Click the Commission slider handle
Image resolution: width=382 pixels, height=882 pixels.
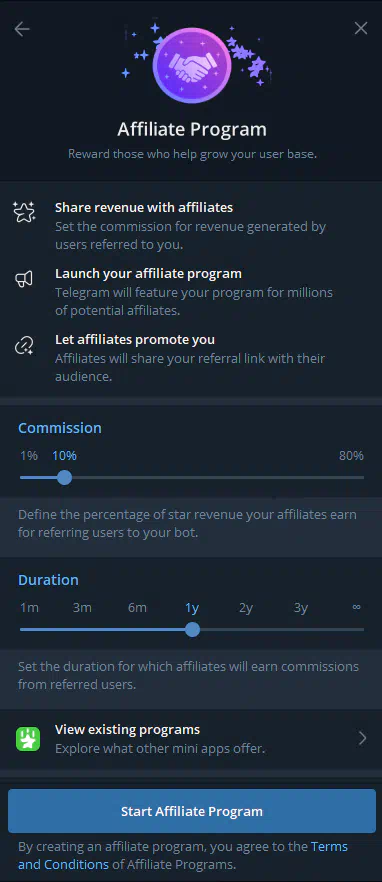pos(65,478)
